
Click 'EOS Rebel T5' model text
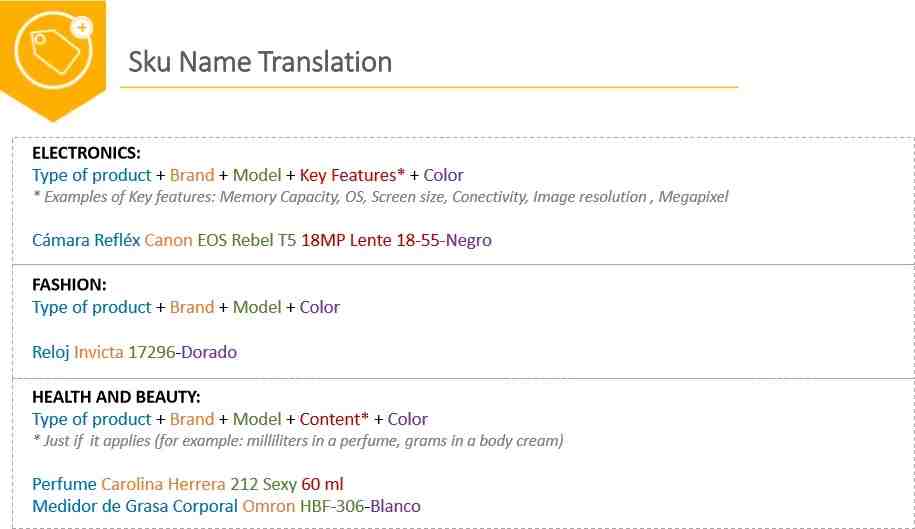point(247,240)
